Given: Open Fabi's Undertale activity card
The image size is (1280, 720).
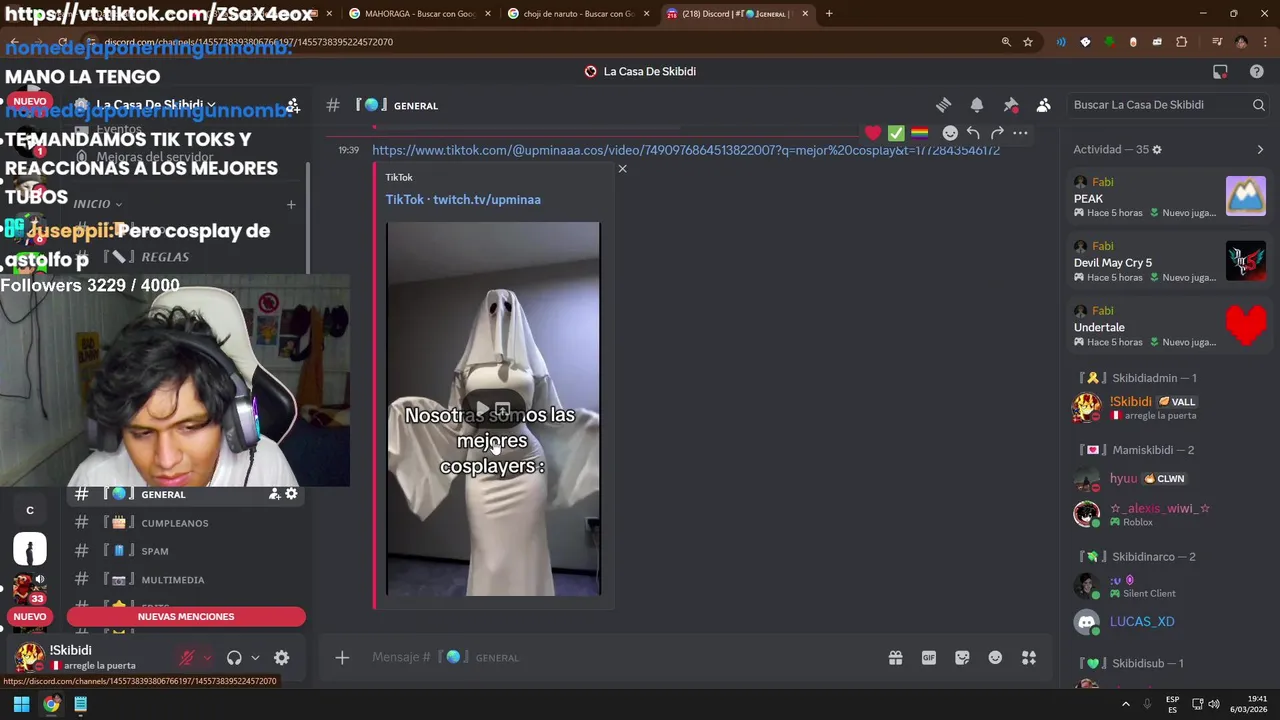Looking at the screenshot, I should pos(1168,326).
